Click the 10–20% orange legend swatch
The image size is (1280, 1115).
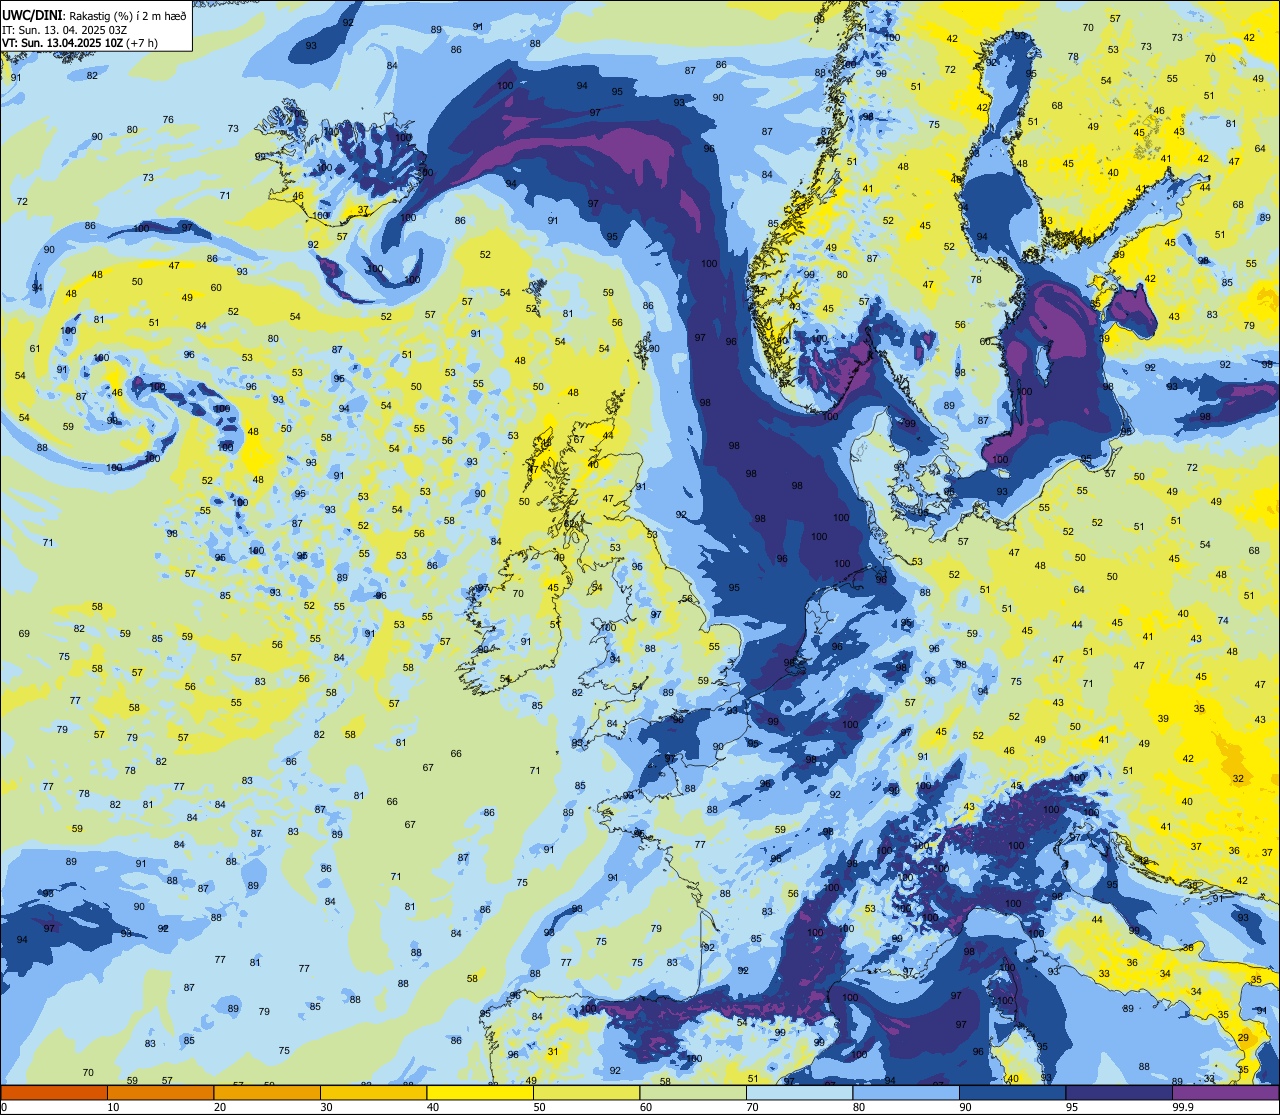click(x=160, y=1093)
